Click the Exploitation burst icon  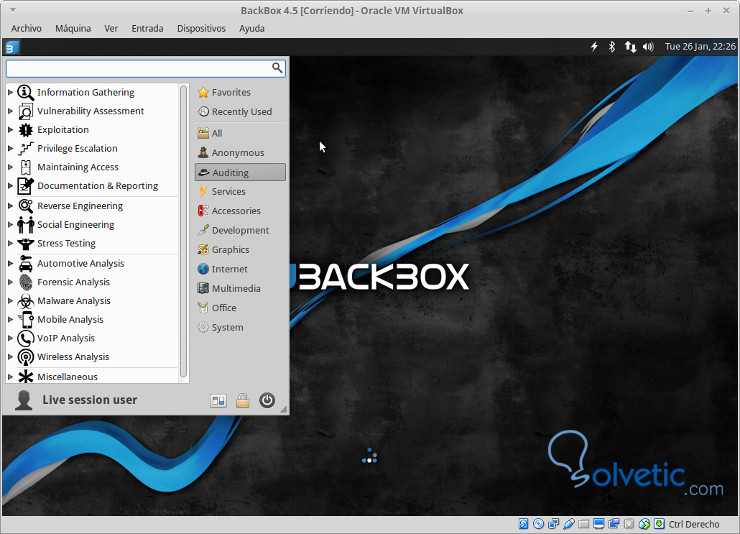(x=25, y=130)
